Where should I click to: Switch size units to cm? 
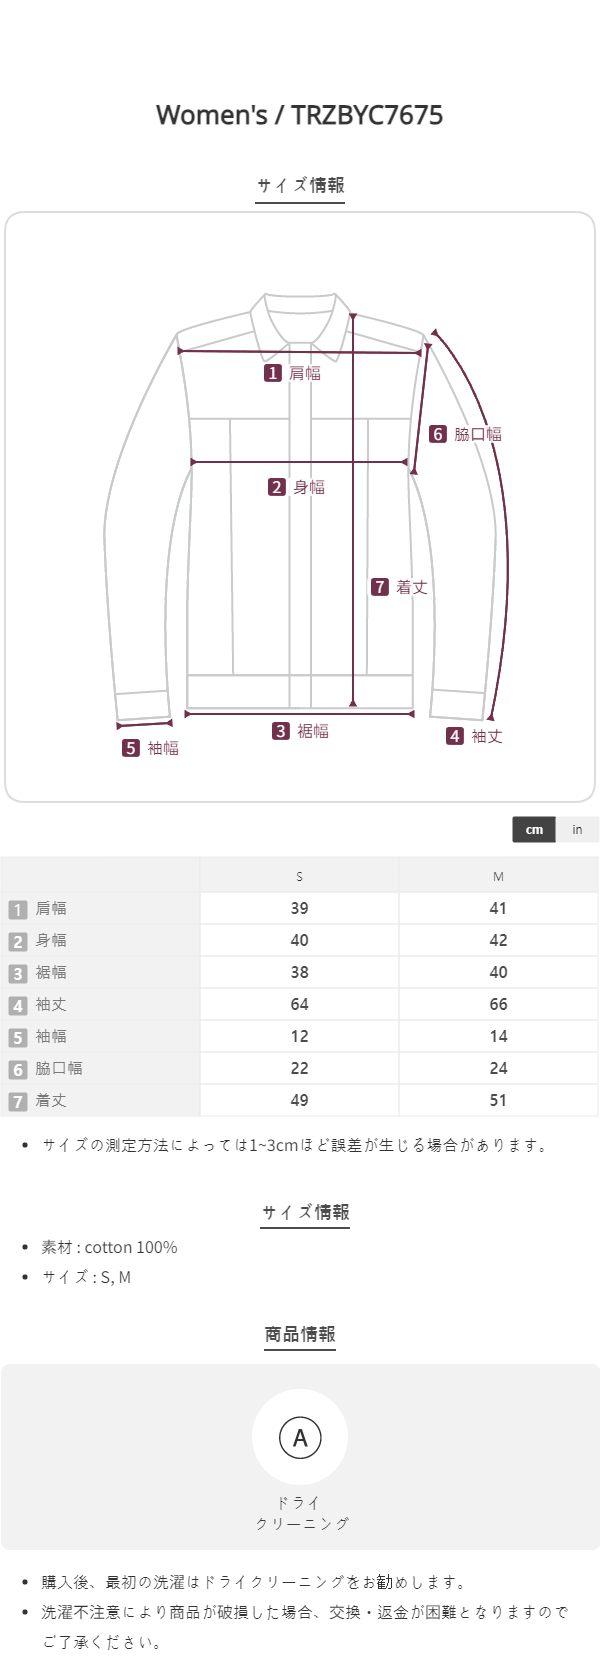pos(534,830)
